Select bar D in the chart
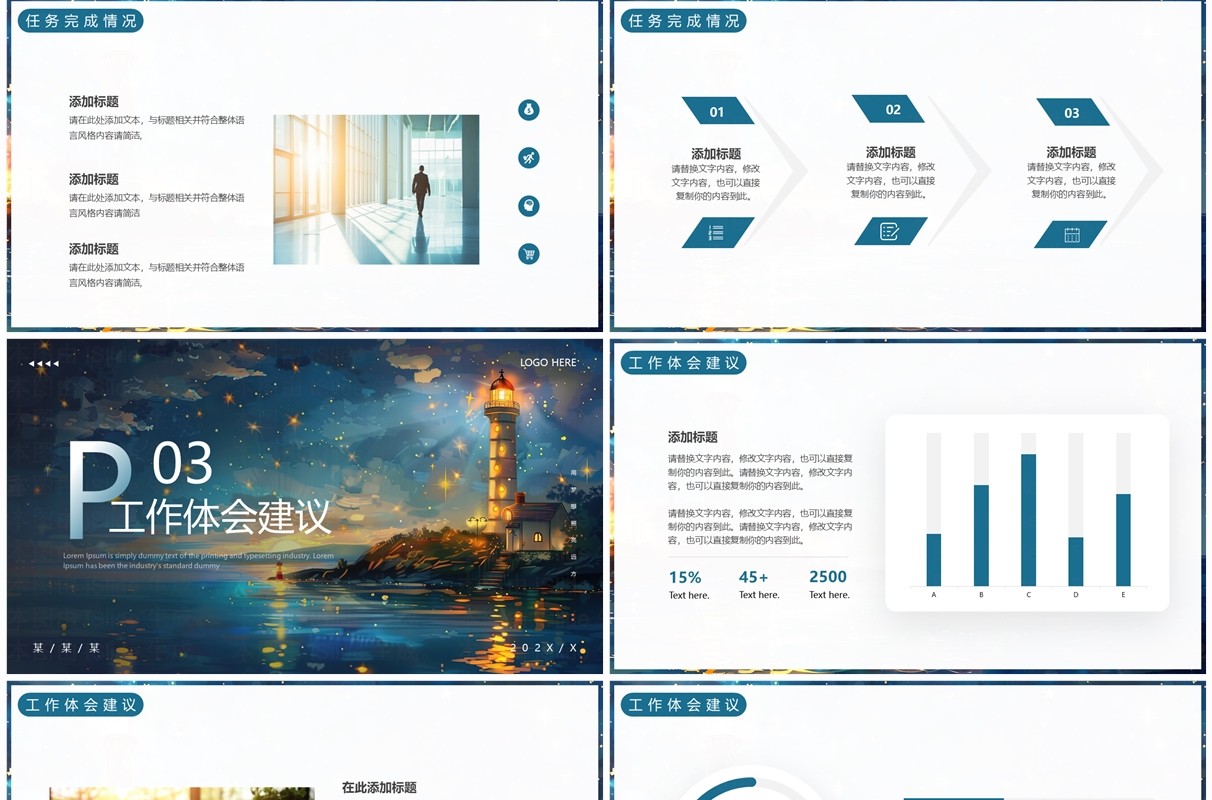The height and width of the screenshot is (800, 1212). pos(1076,562)
